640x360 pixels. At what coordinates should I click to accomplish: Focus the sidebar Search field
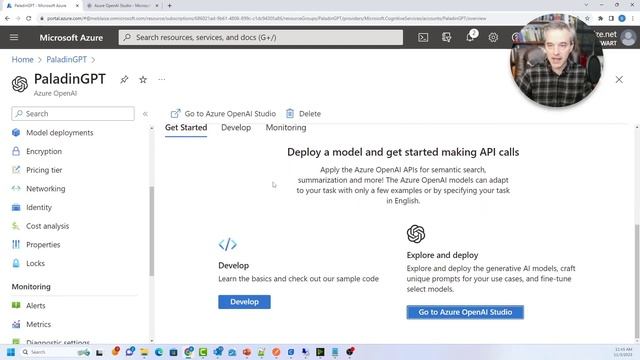73,113
